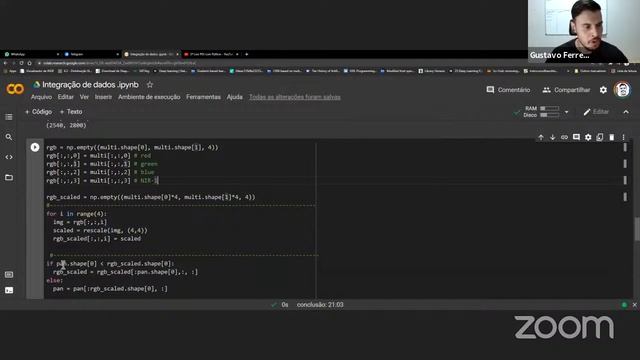Close the Integração de dados browser tab
Image resolution: width=640 pixels, height=360 pixels.
178,54
